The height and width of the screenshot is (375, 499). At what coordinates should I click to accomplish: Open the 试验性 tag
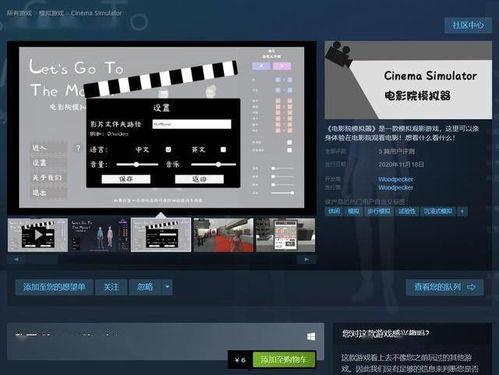[x=407, y=211]
